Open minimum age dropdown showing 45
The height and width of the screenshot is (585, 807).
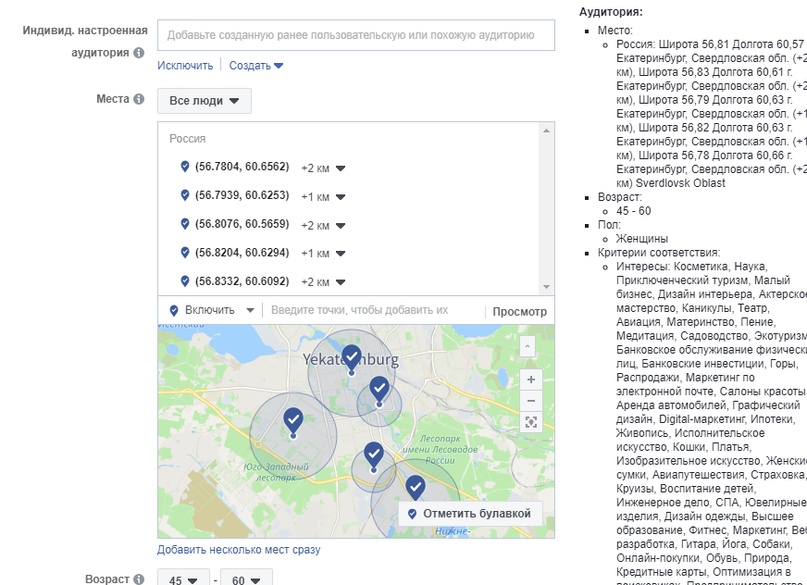click(x=183, y=579)
